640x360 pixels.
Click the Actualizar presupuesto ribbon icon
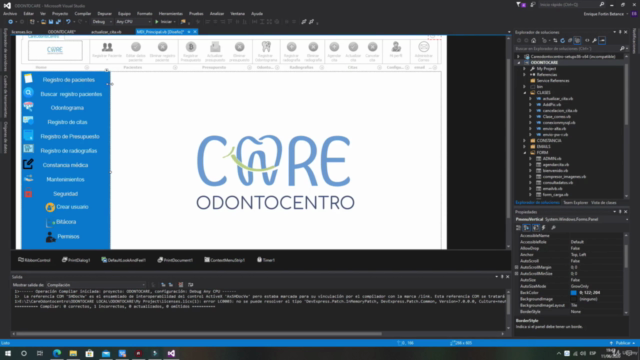click(x=215, y=47)
